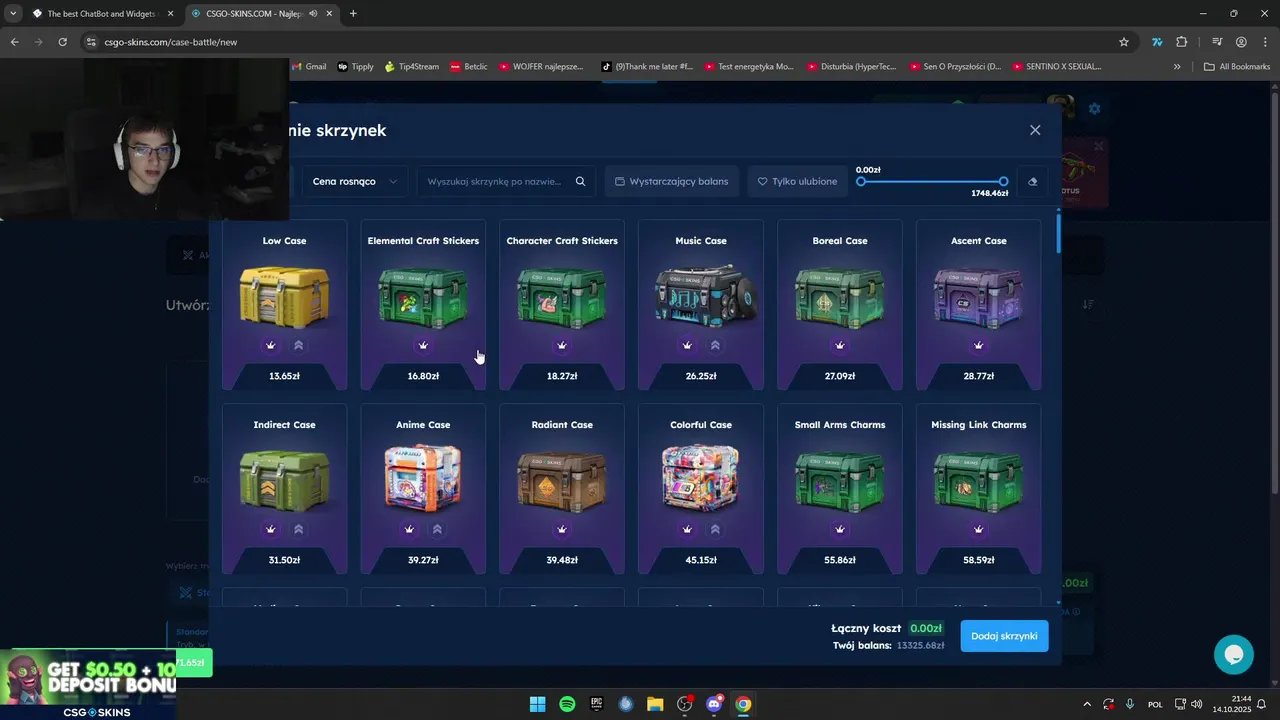Open the Chrome extensions puzzle icon

point(1182,42)
